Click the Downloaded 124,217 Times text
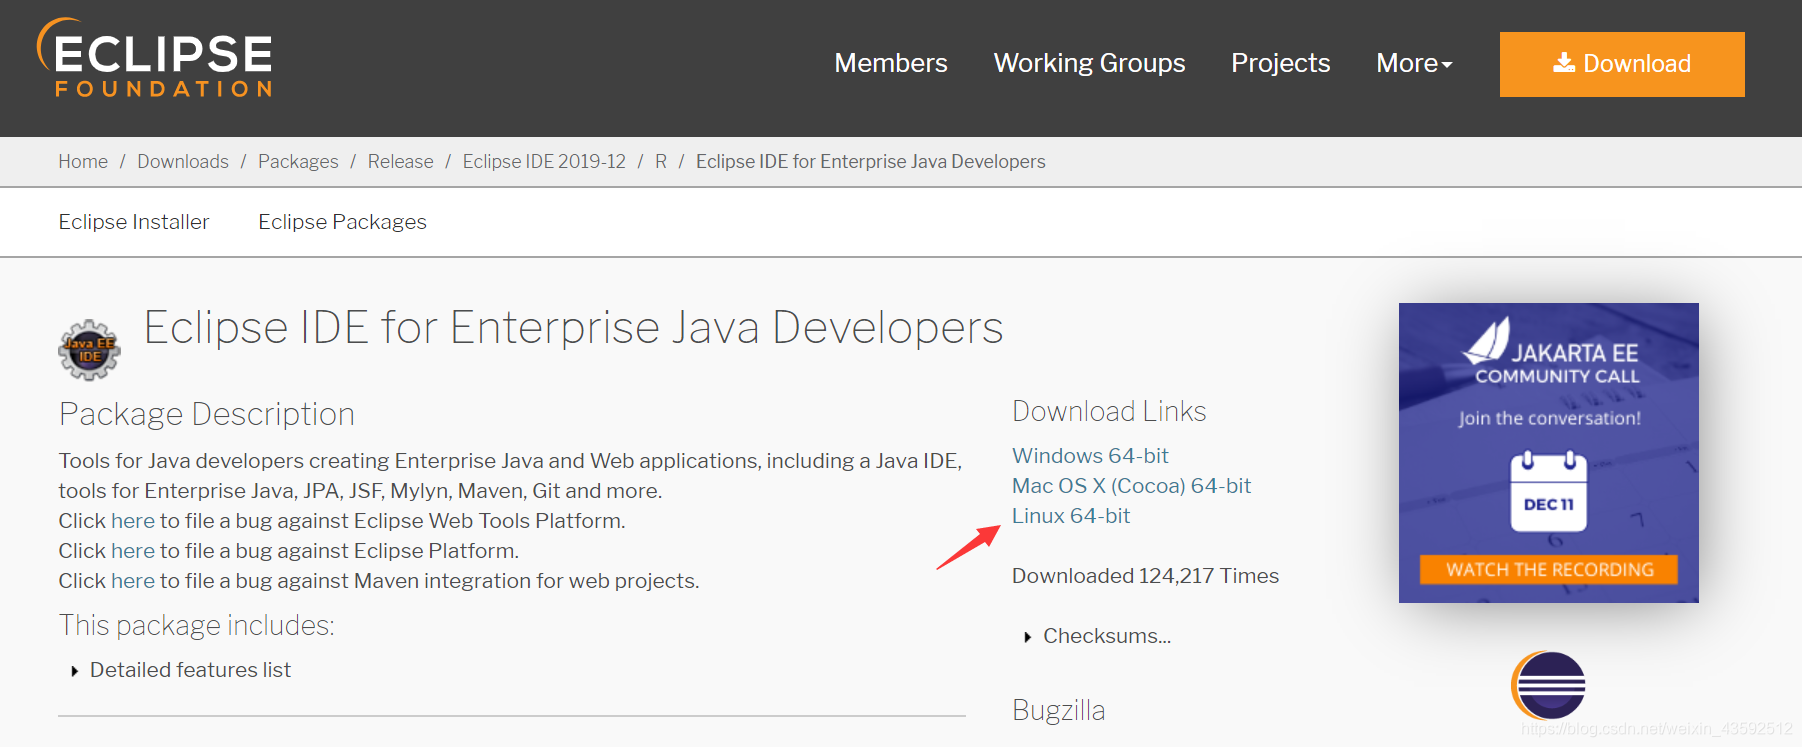 coord(1145,576)
